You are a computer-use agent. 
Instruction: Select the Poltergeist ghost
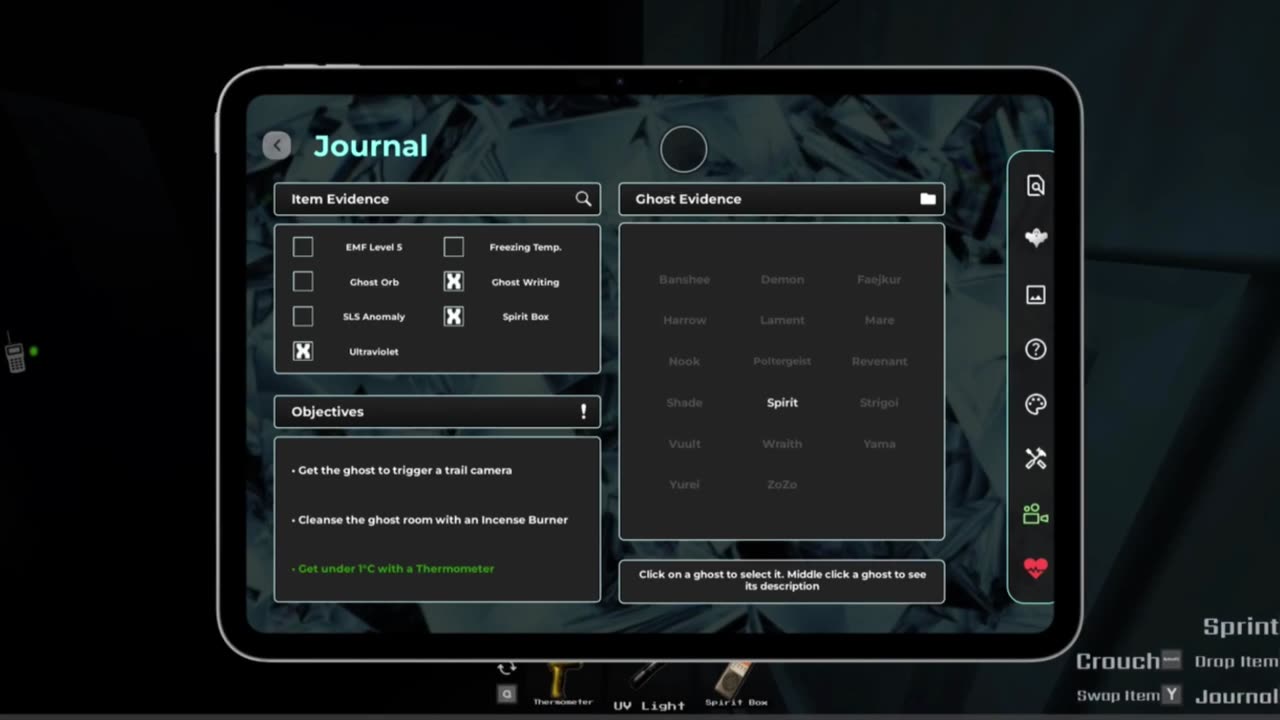[782, 361]
